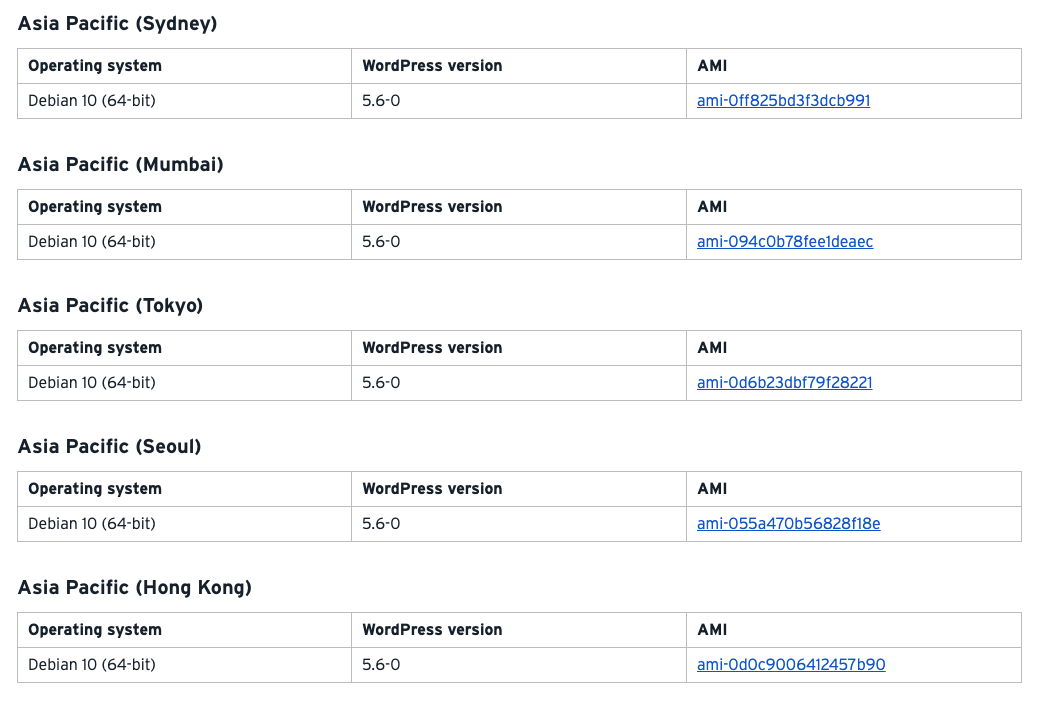Click the AMI header in the Hong Kong table
The height and width of the screenshot is (701, 1038).
[712, 630]
